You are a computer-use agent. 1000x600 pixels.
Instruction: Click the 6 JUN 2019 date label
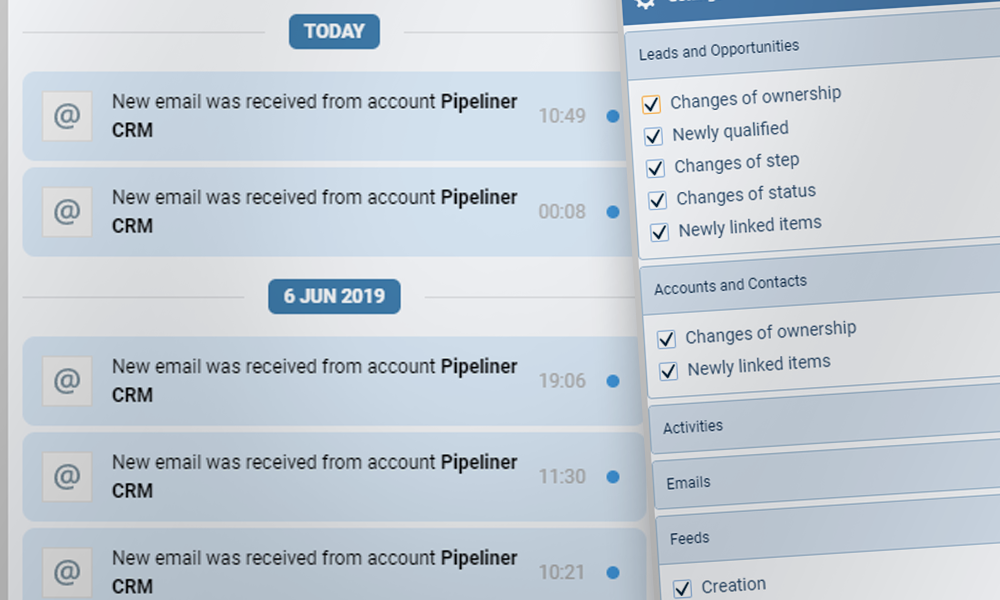pyautogui.click(x=334, y=297)
